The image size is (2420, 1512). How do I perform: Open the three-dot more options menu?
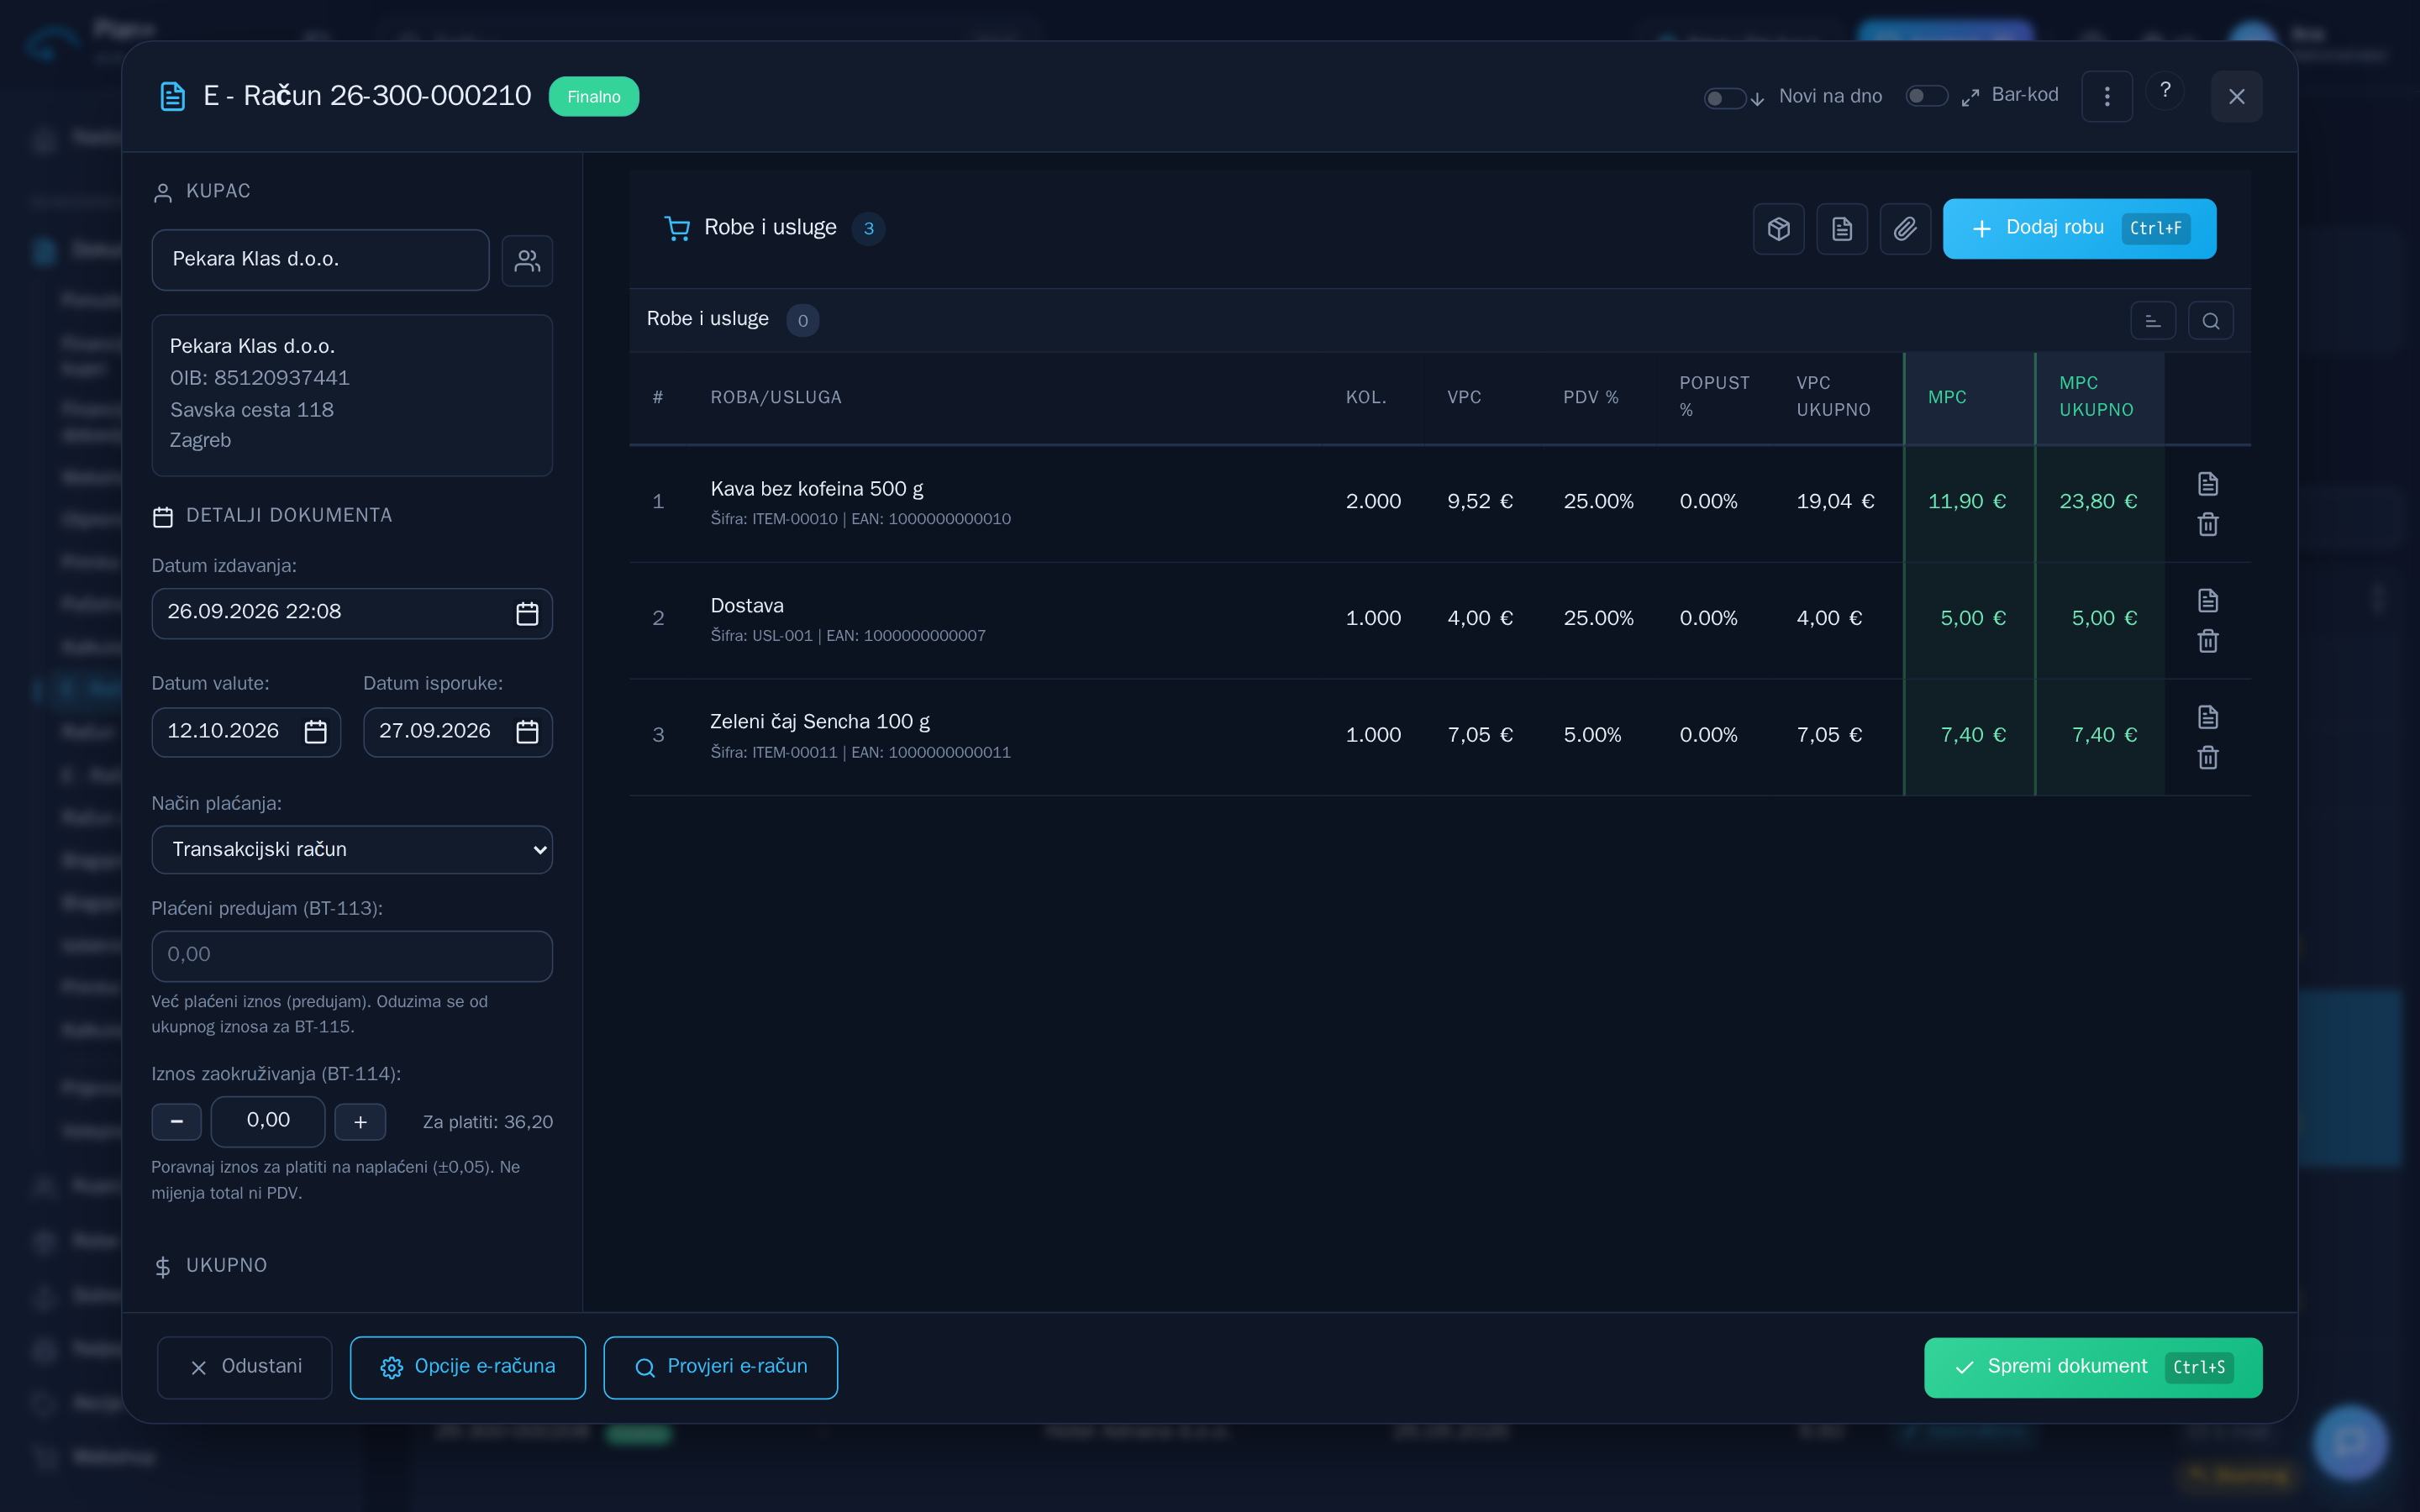tap(2107, 96)
